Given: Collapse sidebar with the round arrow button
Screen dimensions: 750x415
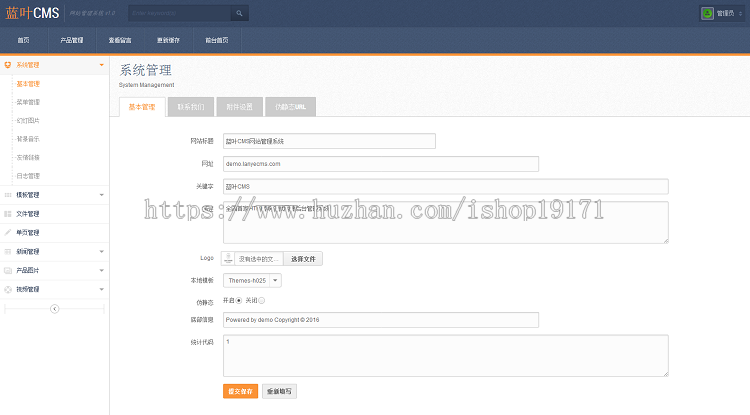Looking at the screenshot, I should tap(55, 309).
